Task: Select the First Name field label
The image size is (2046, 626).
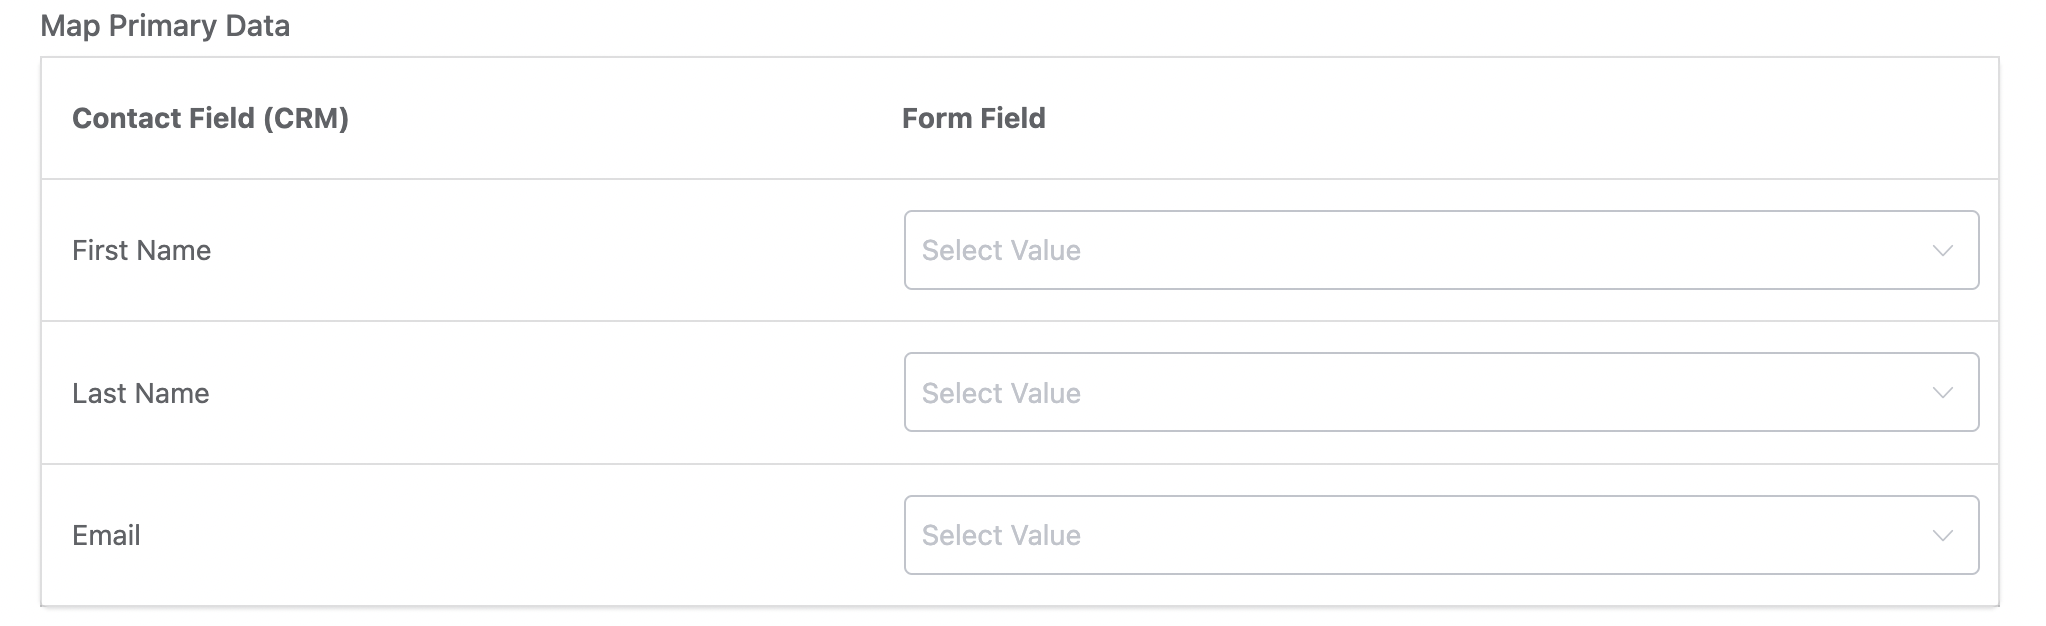Action: click(141, 250)
